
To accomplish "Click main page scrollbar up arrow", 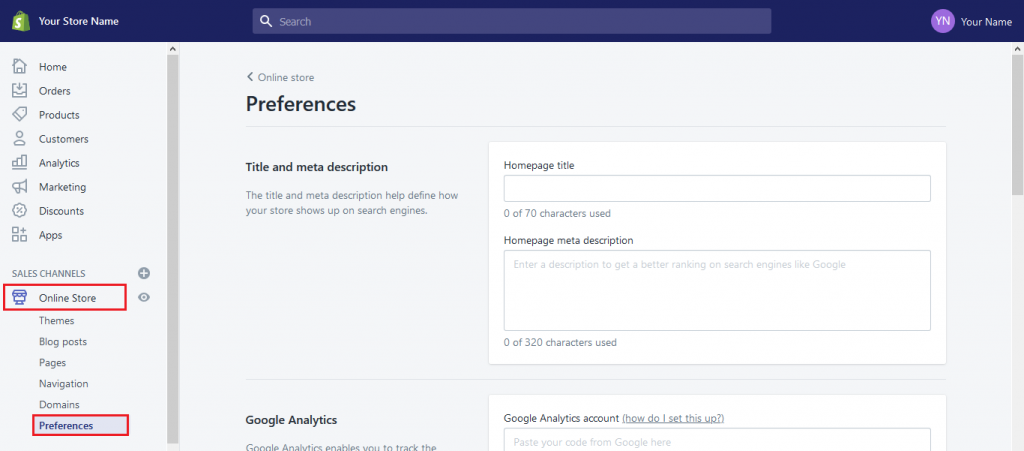I will [x=1018, y=48].
